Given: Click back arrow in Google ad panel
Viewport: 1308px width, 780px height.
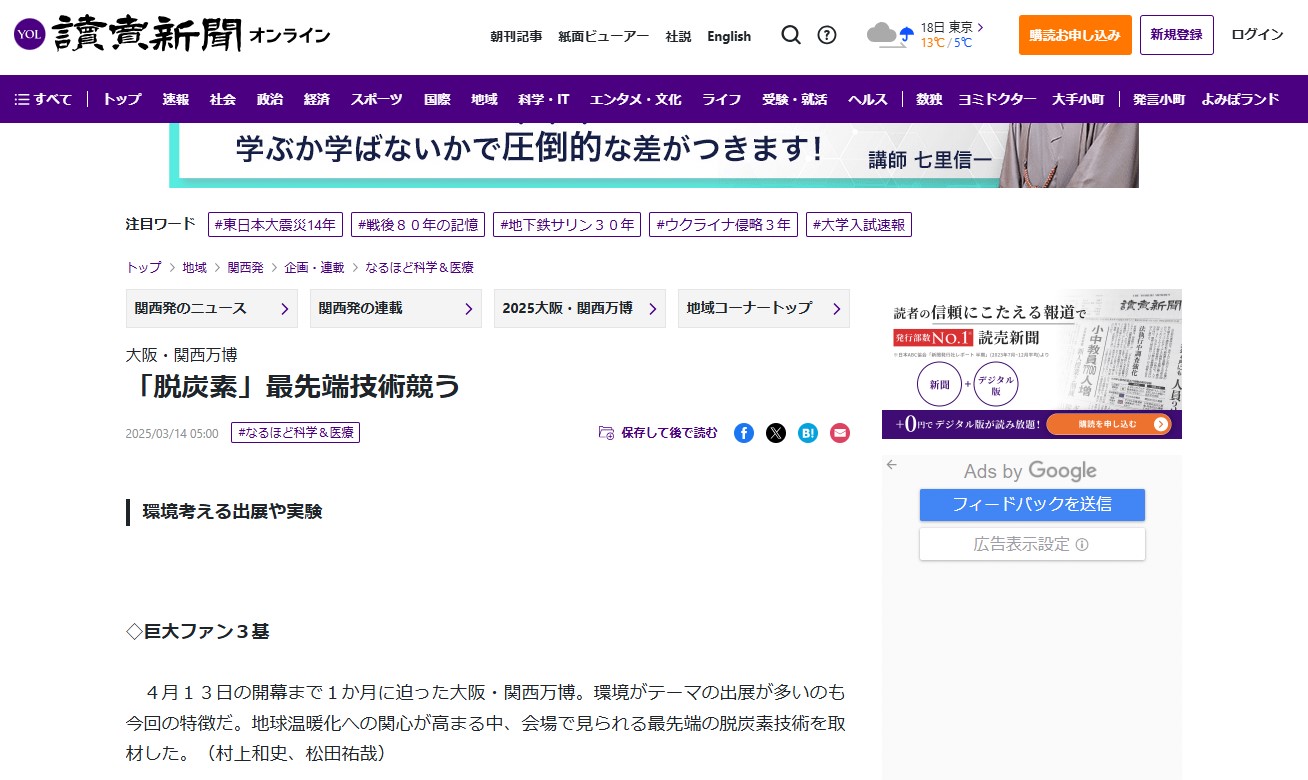Looking at the screenshot, I should [892, 464].
